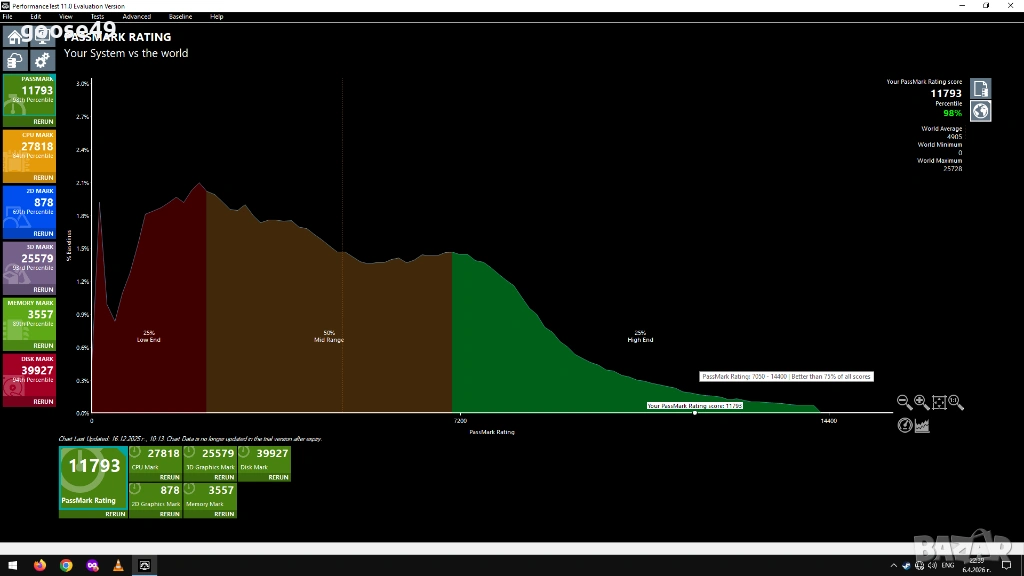Zoom in the chart with plus magnifier
1024x576 pixels.
coord(921,402)
